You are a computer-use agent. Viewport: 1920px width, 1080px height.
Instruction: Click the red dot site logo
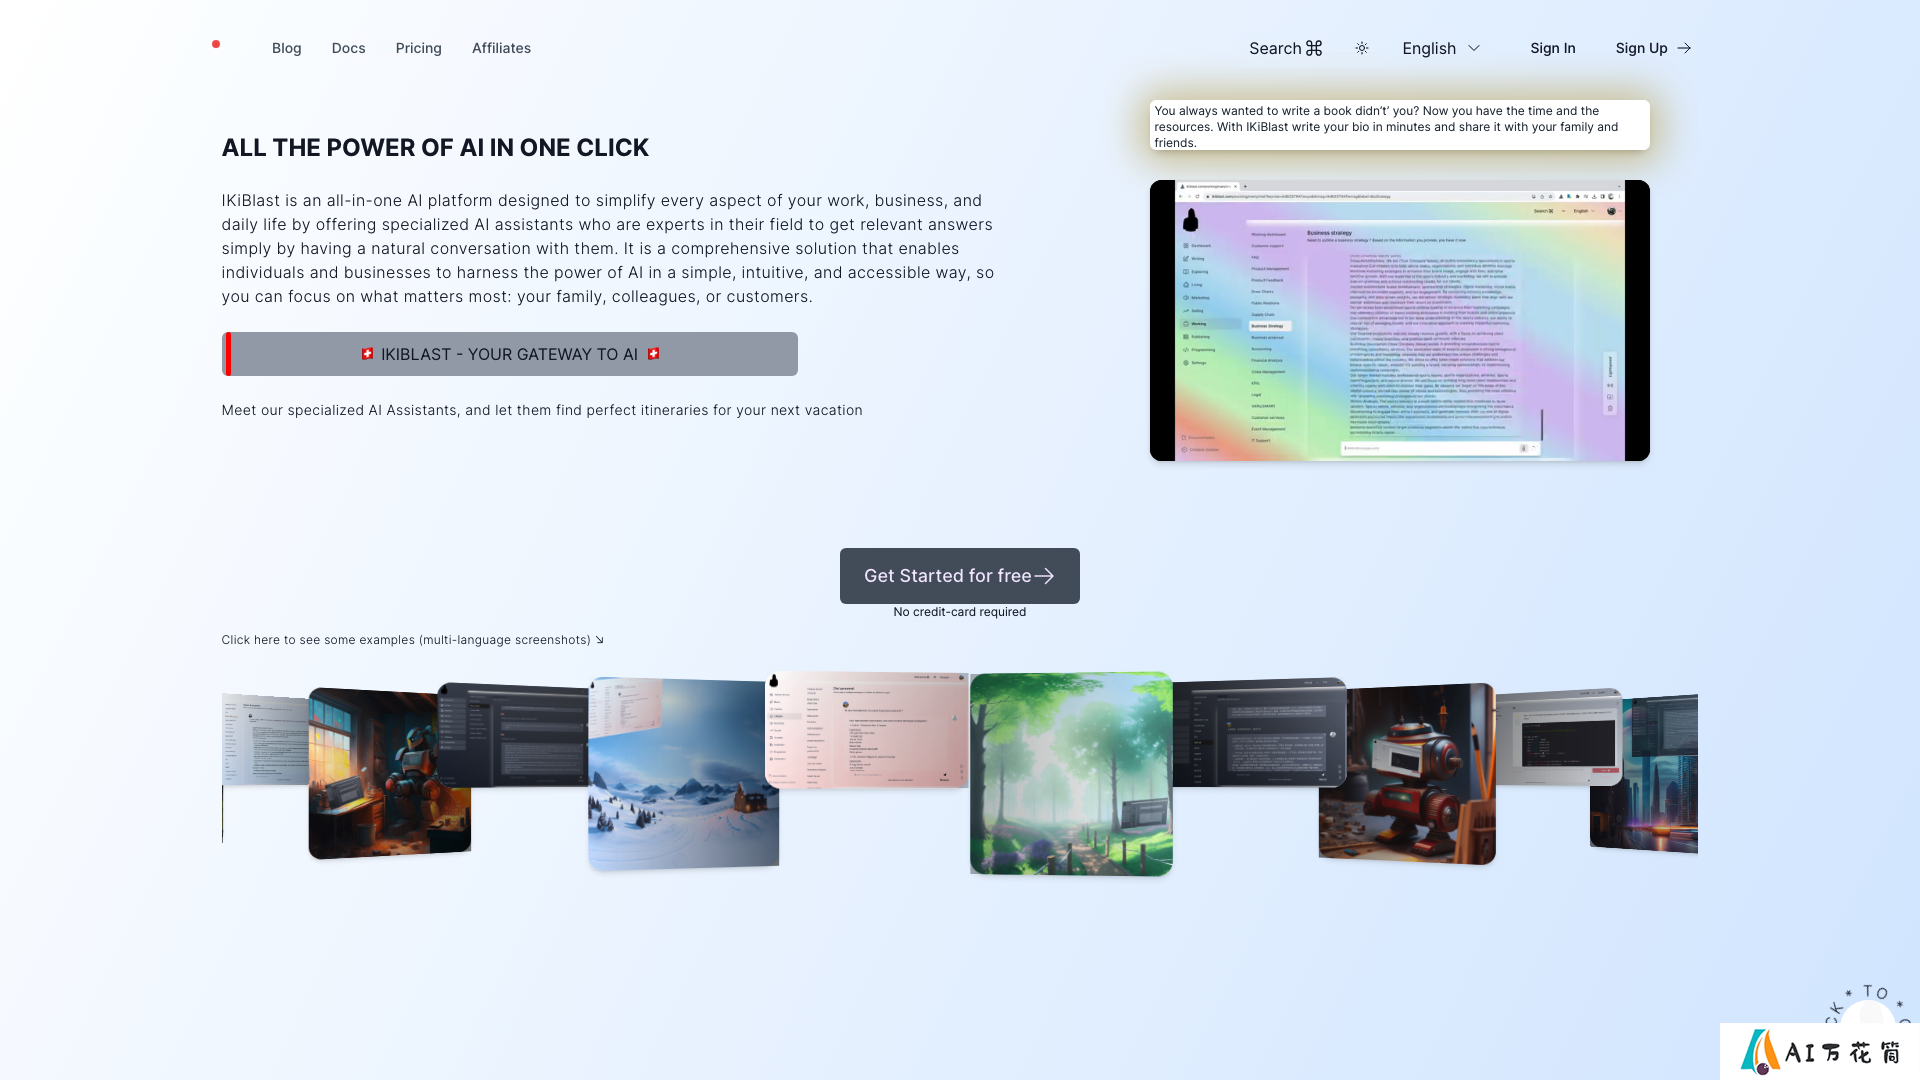click(x=216, y=44)
